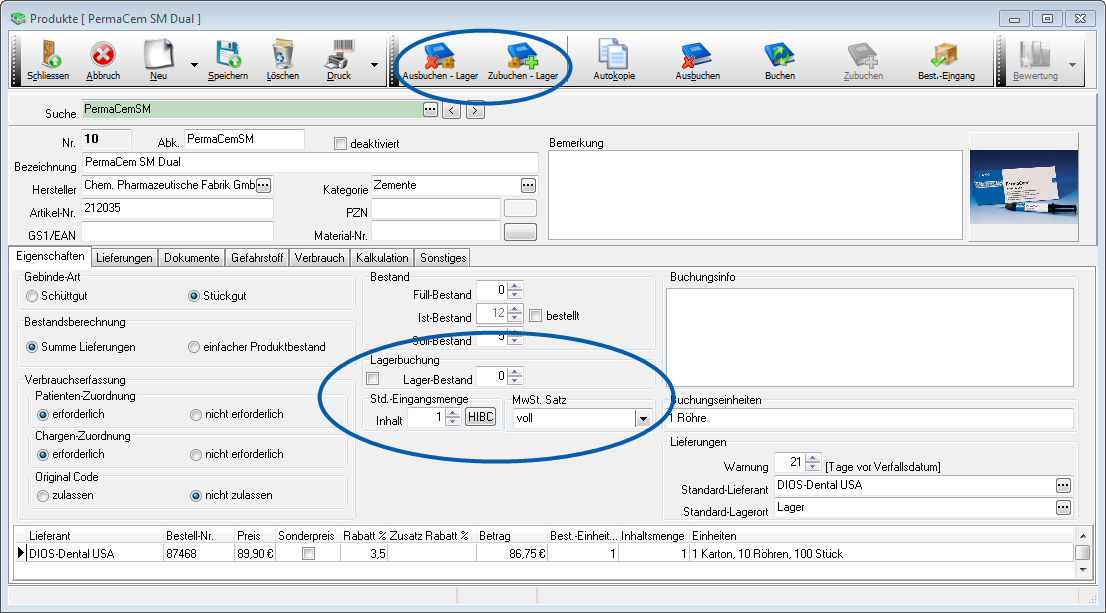Select Stückgut radio button

click(x=194, y=296)
